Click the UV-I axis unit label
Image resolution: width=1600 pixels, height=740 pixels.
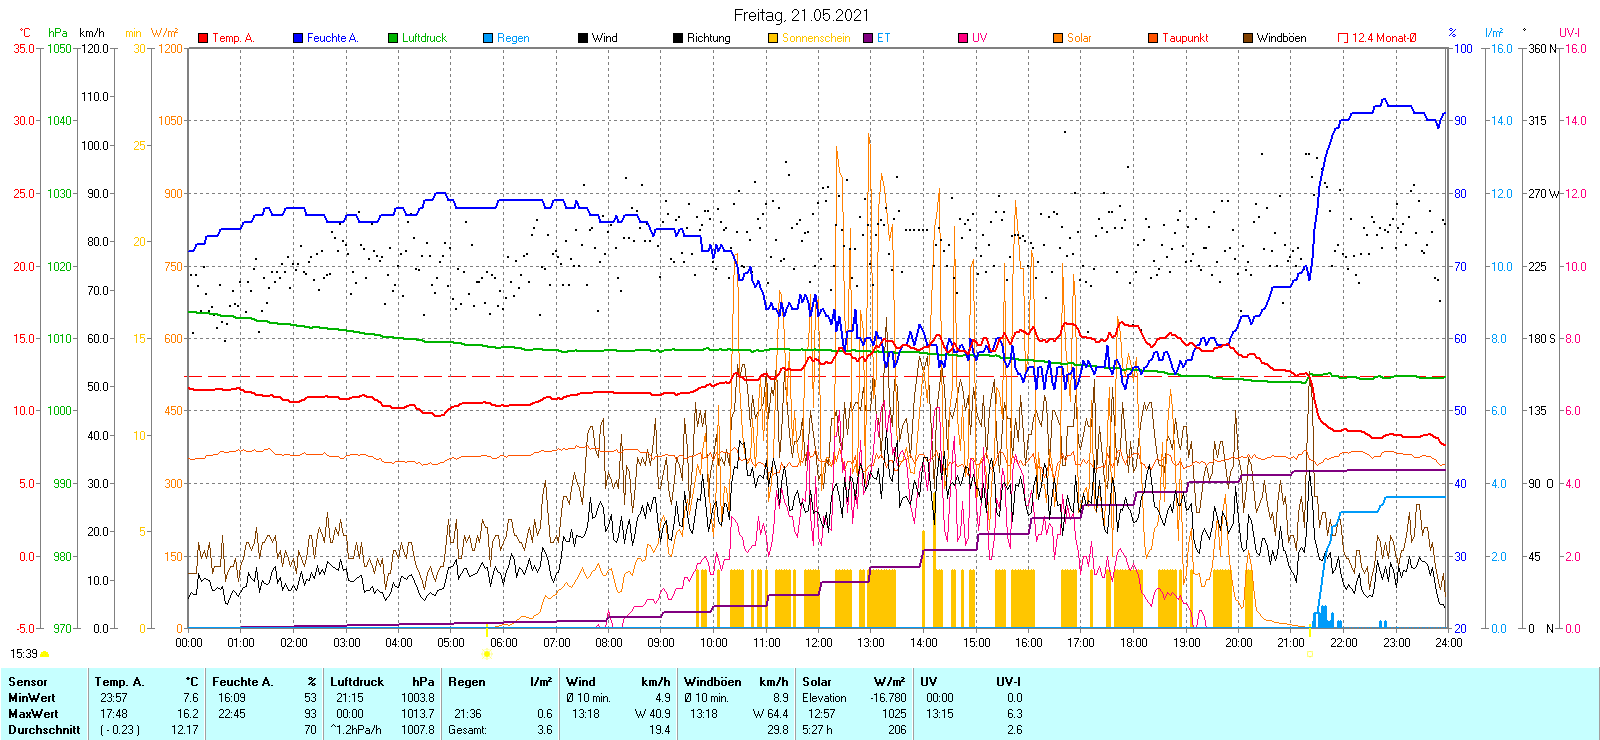coord(1569,33)
